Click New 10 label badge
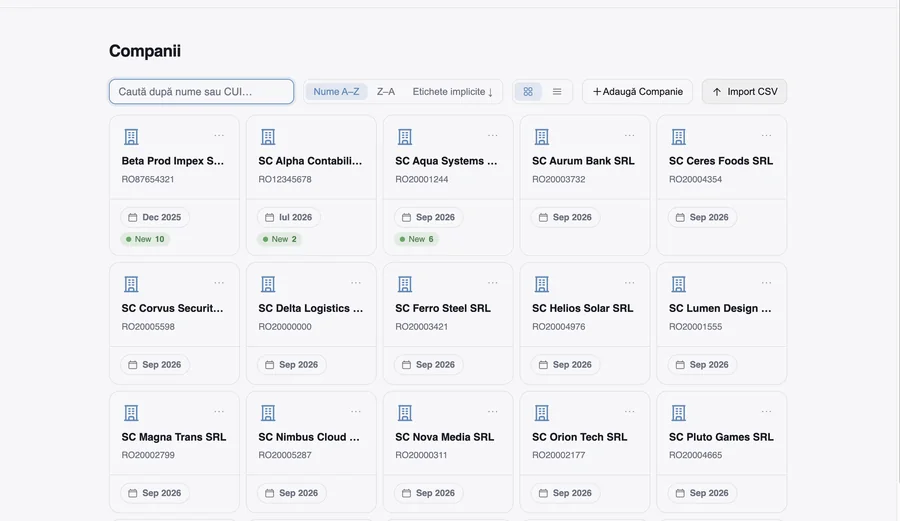This screenshot has height=521, width=900. coord(145,239)
